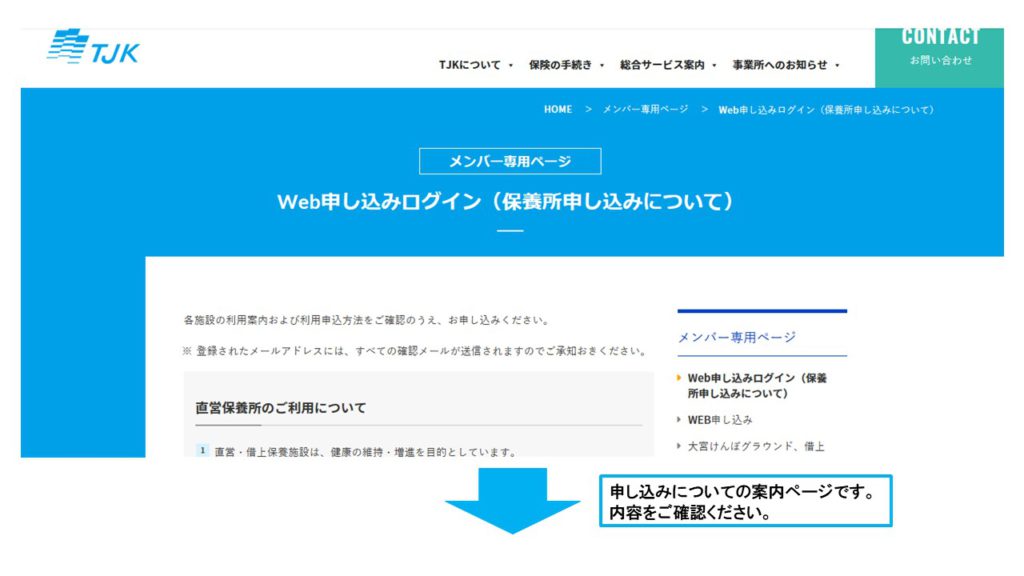Screen dimensions: 1024x576
Task: Expand the 保険の手続き navigation menu
Action: coord(567,65)
